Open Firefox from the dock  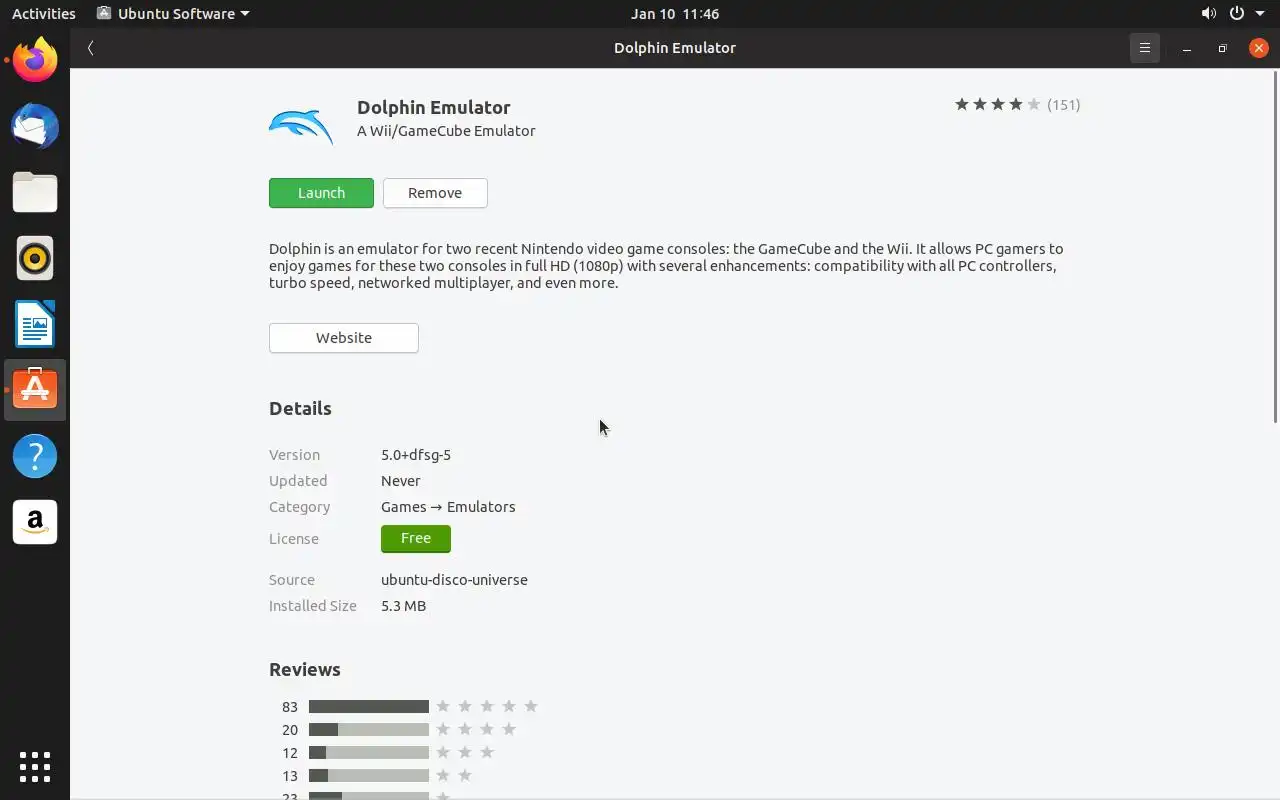click(35, 60)
